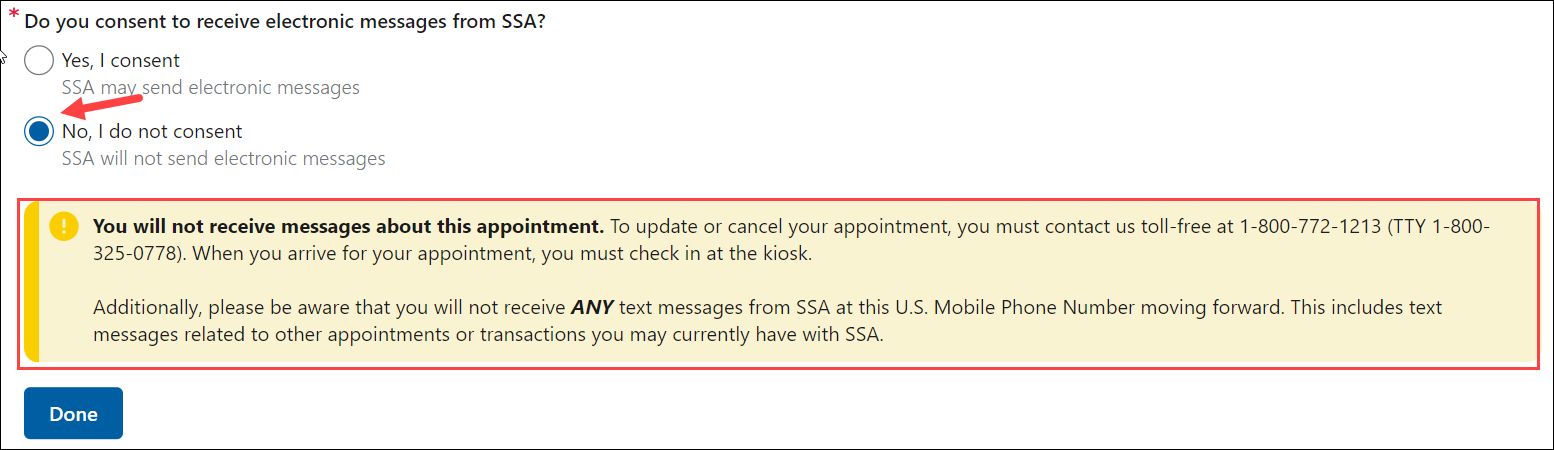Click the yellow left bar of the alert box
Image resolution: width=1554 pixels, height=450 pixels.
tap(31, 281)
